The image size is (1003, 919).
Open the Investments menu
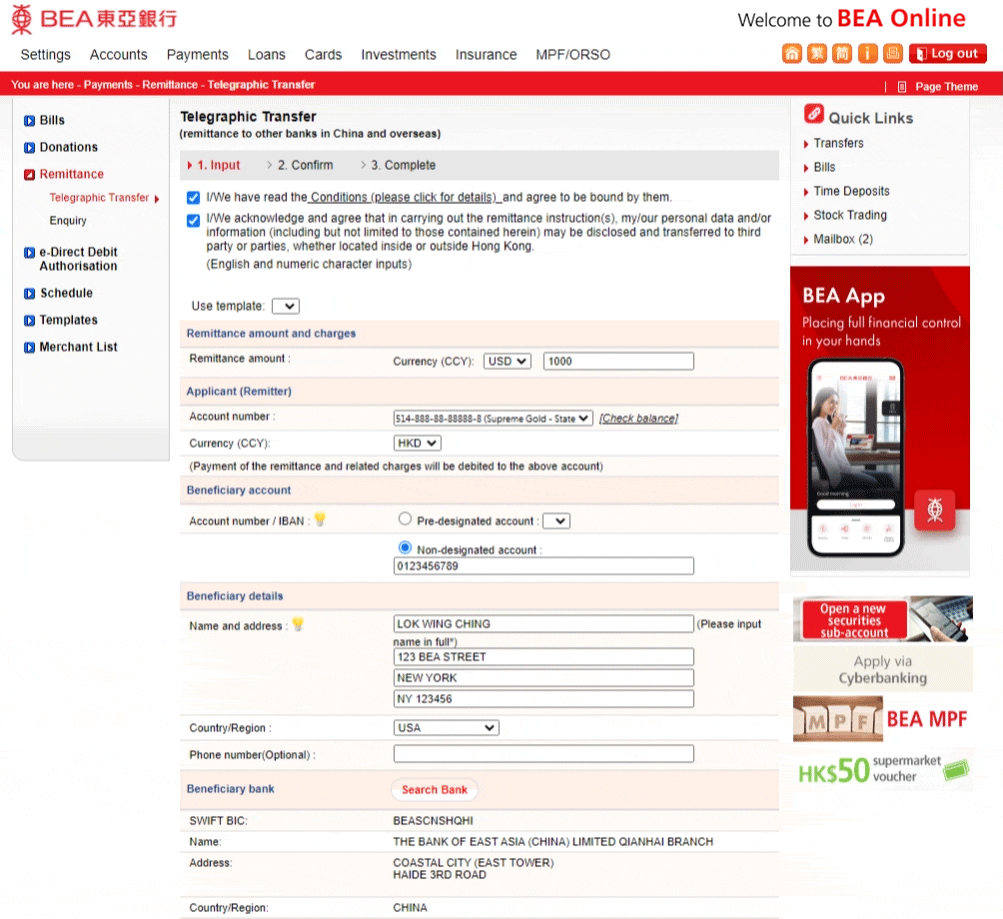tap(399, 55)
